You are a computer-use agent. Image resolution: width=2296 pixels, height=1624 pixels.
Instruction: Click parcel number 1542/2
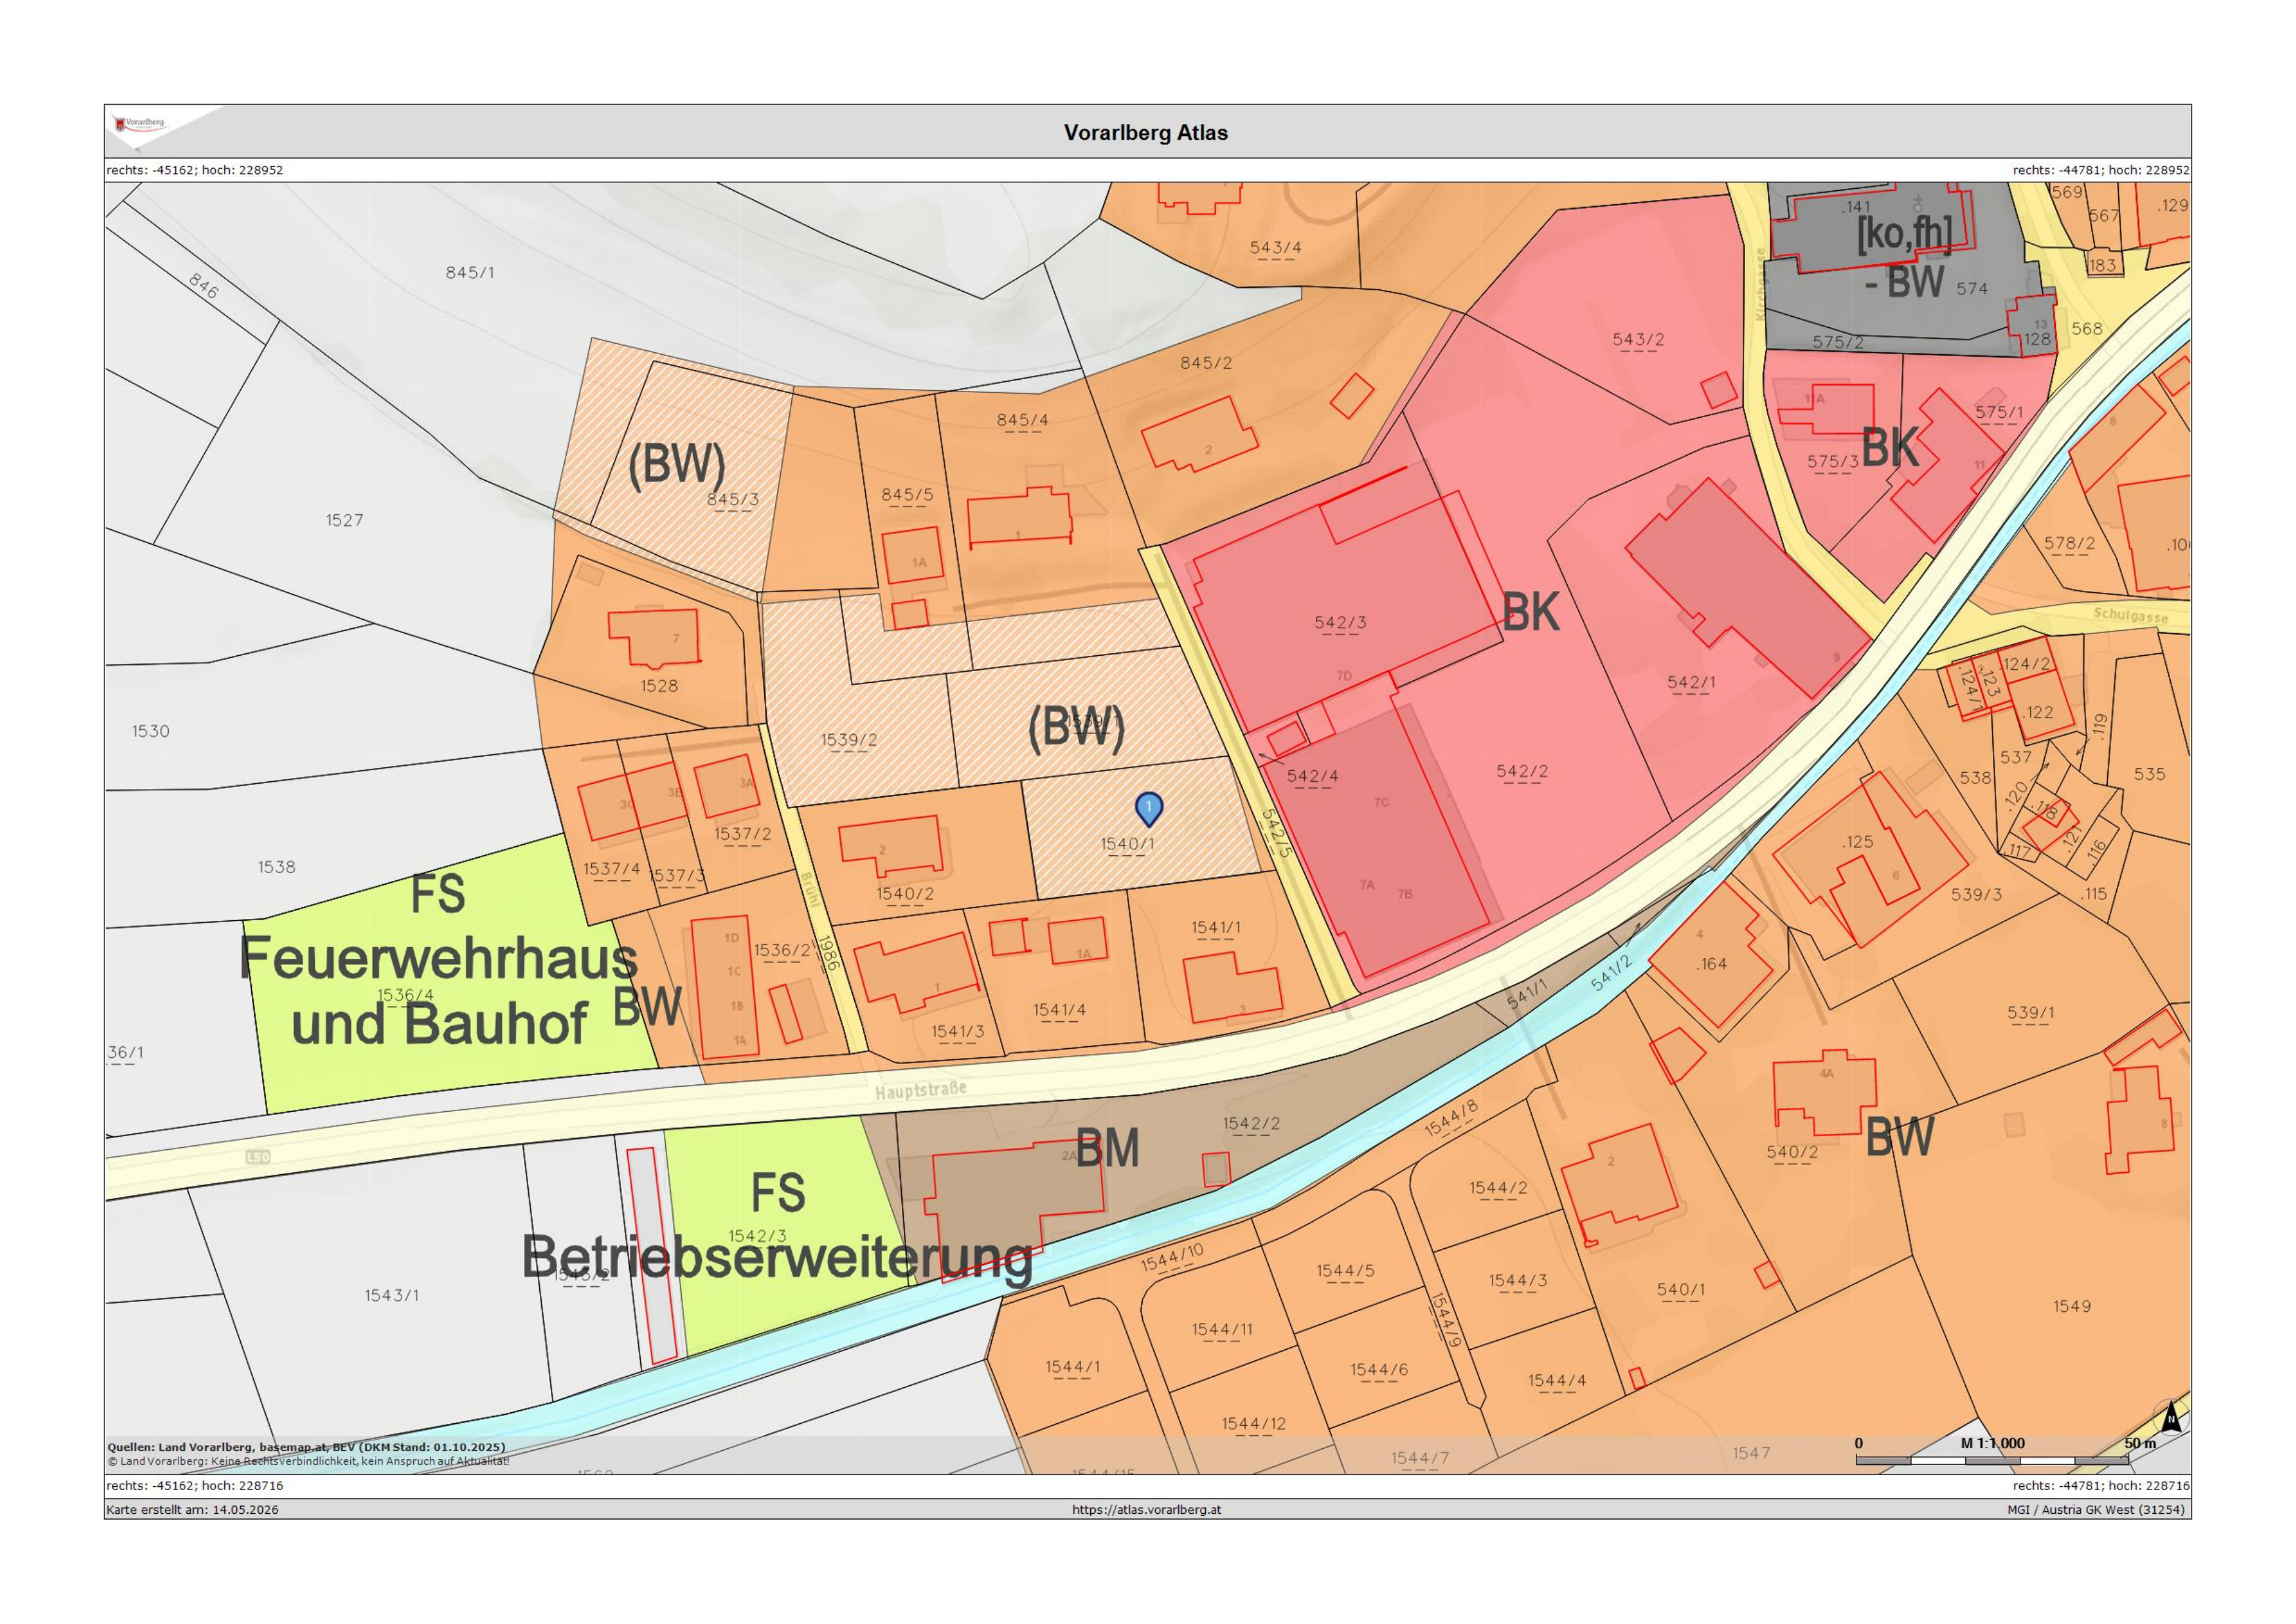(1251, 1123)
